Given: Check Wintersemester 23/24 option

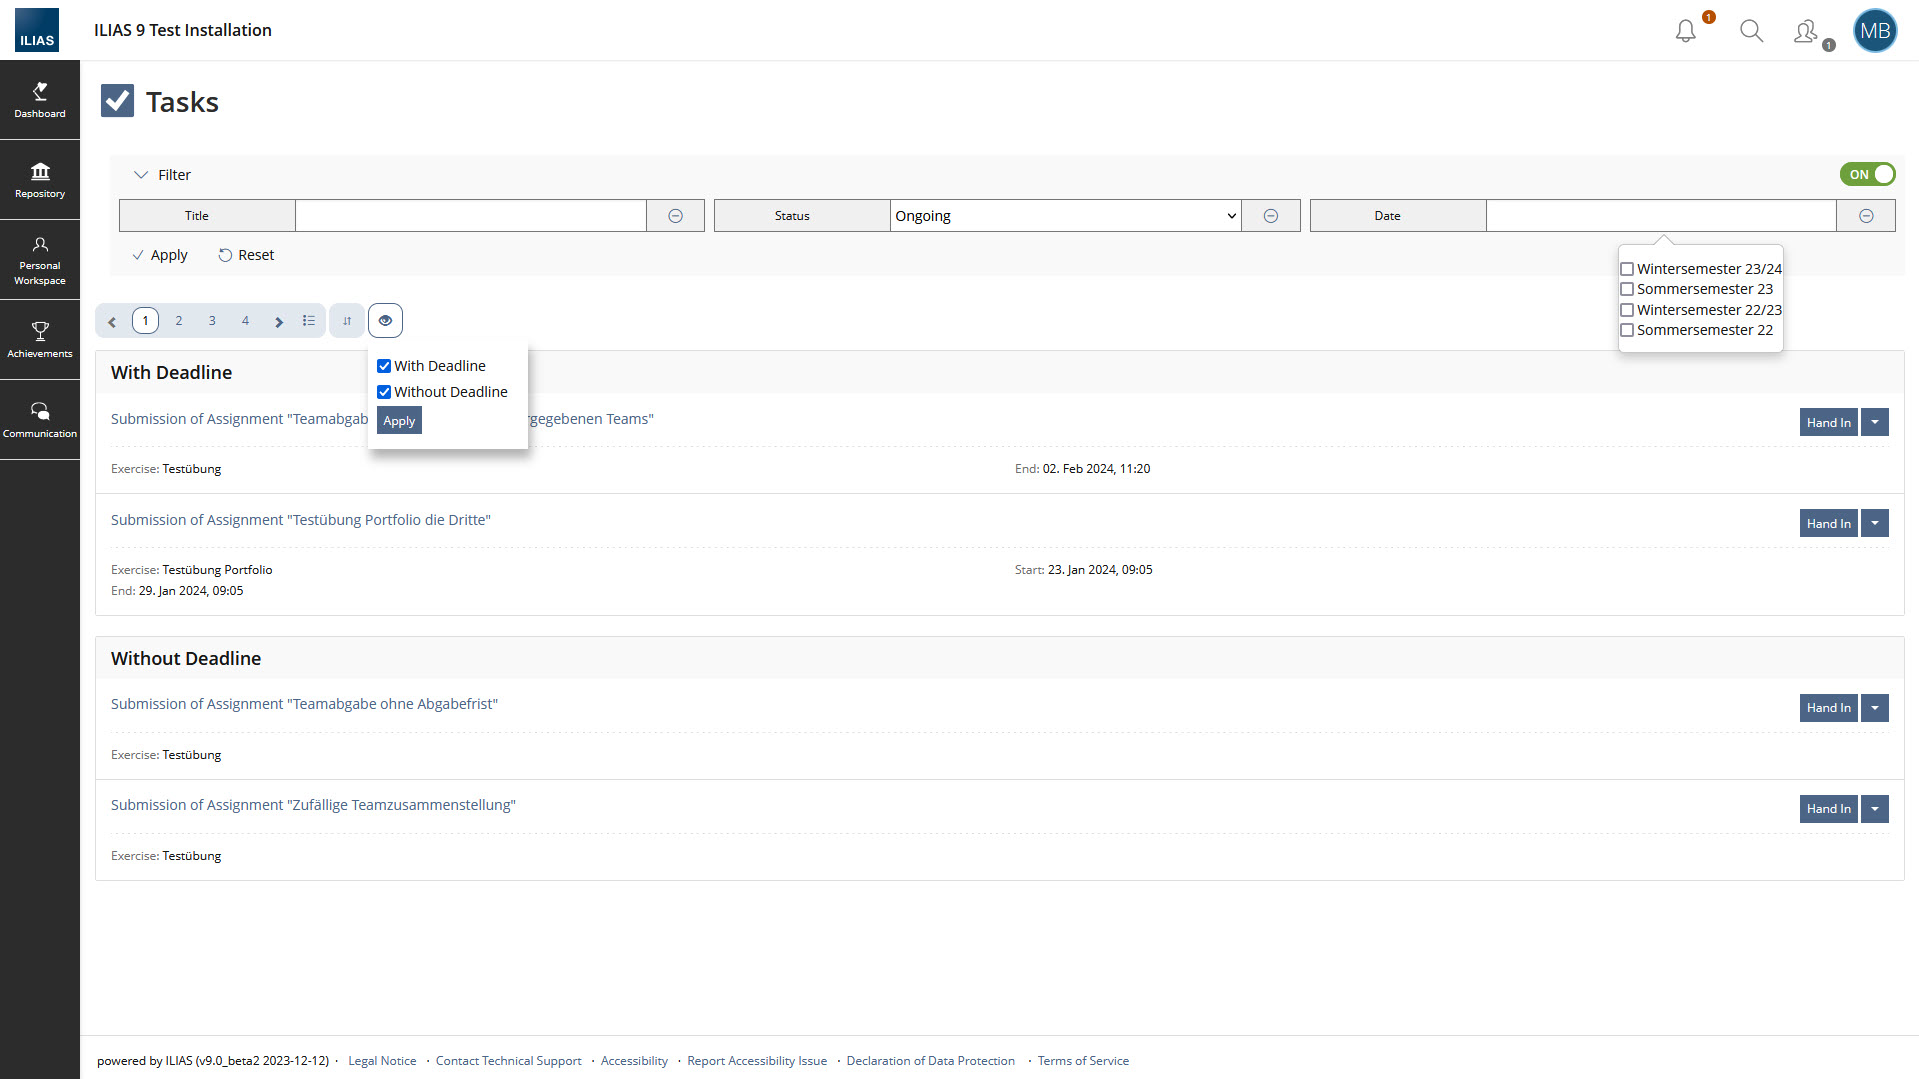Looking at the screenshot, I should (1627, 269).
